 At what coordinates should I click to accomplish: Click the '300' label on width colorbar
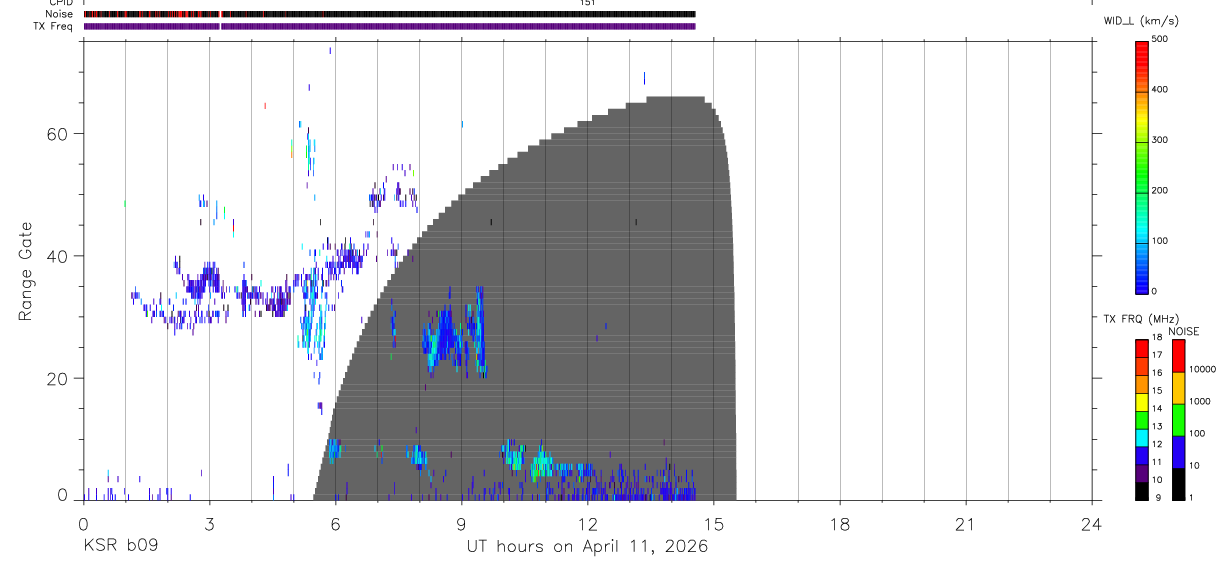pyautogui.click(x=1160, y=140)
